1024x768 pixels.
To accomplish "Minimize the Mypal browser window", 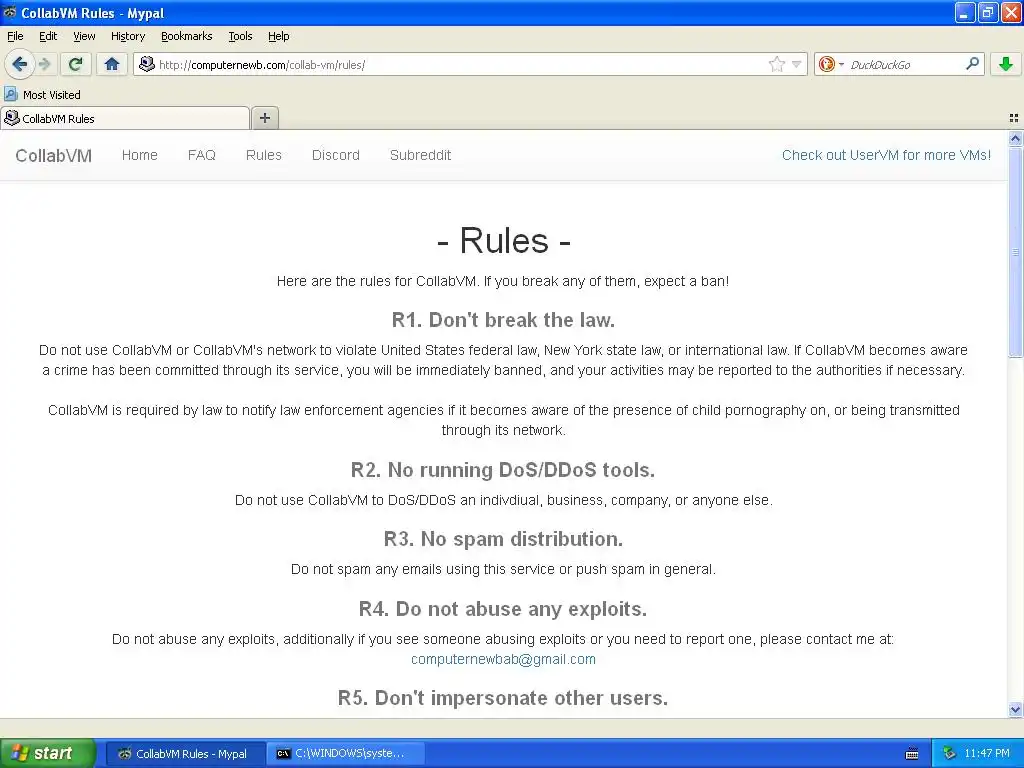I will (x=965, y=13).
